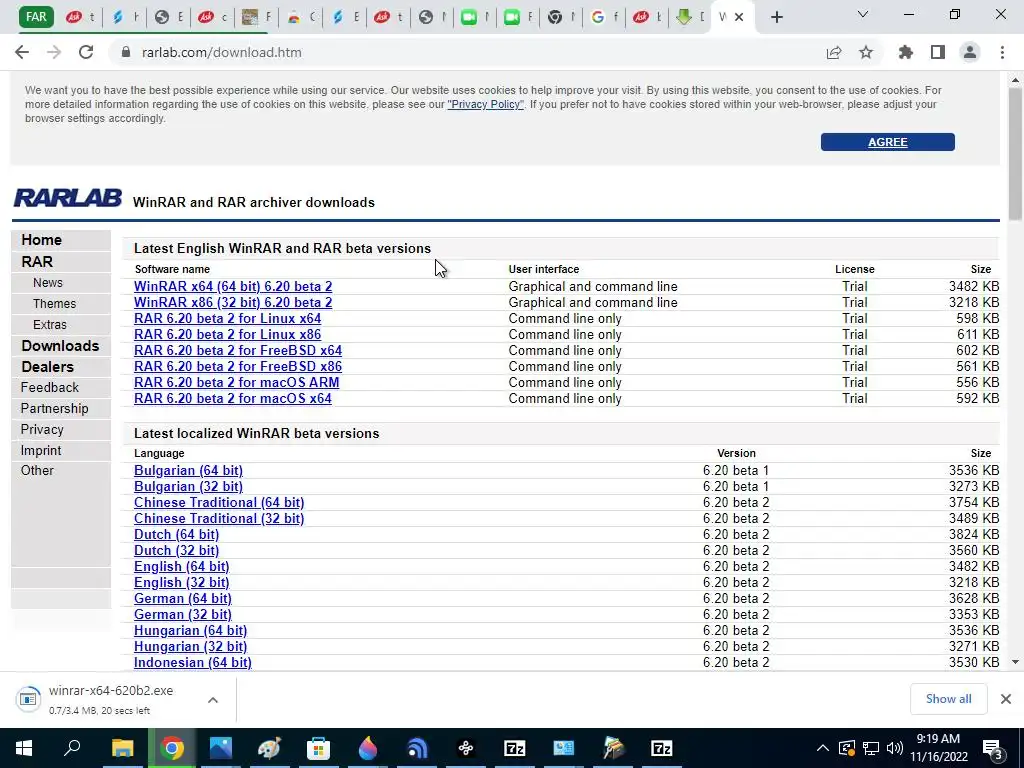
Task: Open Extras in sidebar
Action: [50, 325]
